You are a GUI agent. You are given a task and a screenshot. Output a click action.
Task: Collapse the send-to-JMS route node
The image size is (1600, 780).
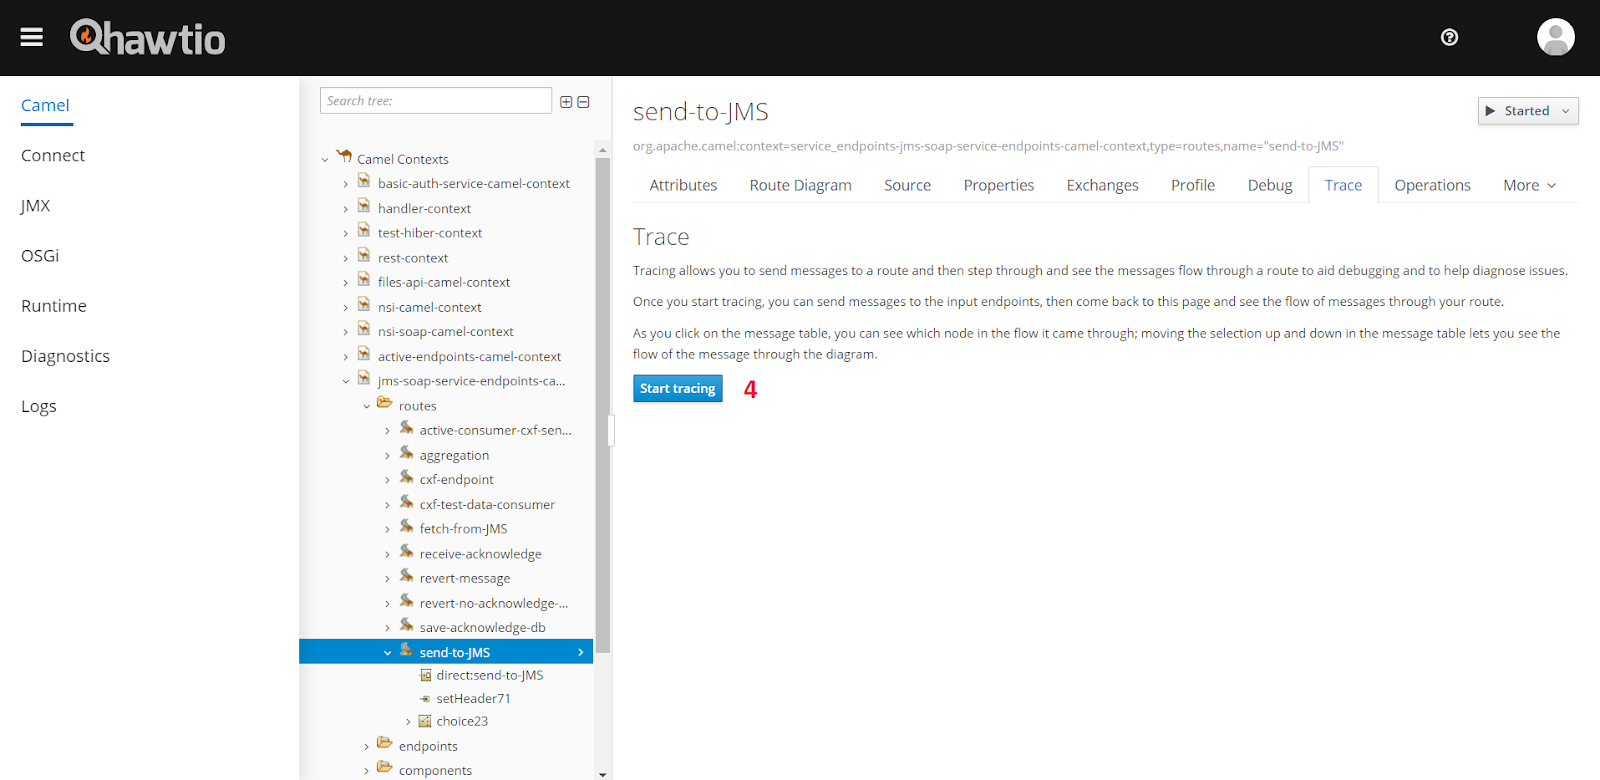point(388,653)
